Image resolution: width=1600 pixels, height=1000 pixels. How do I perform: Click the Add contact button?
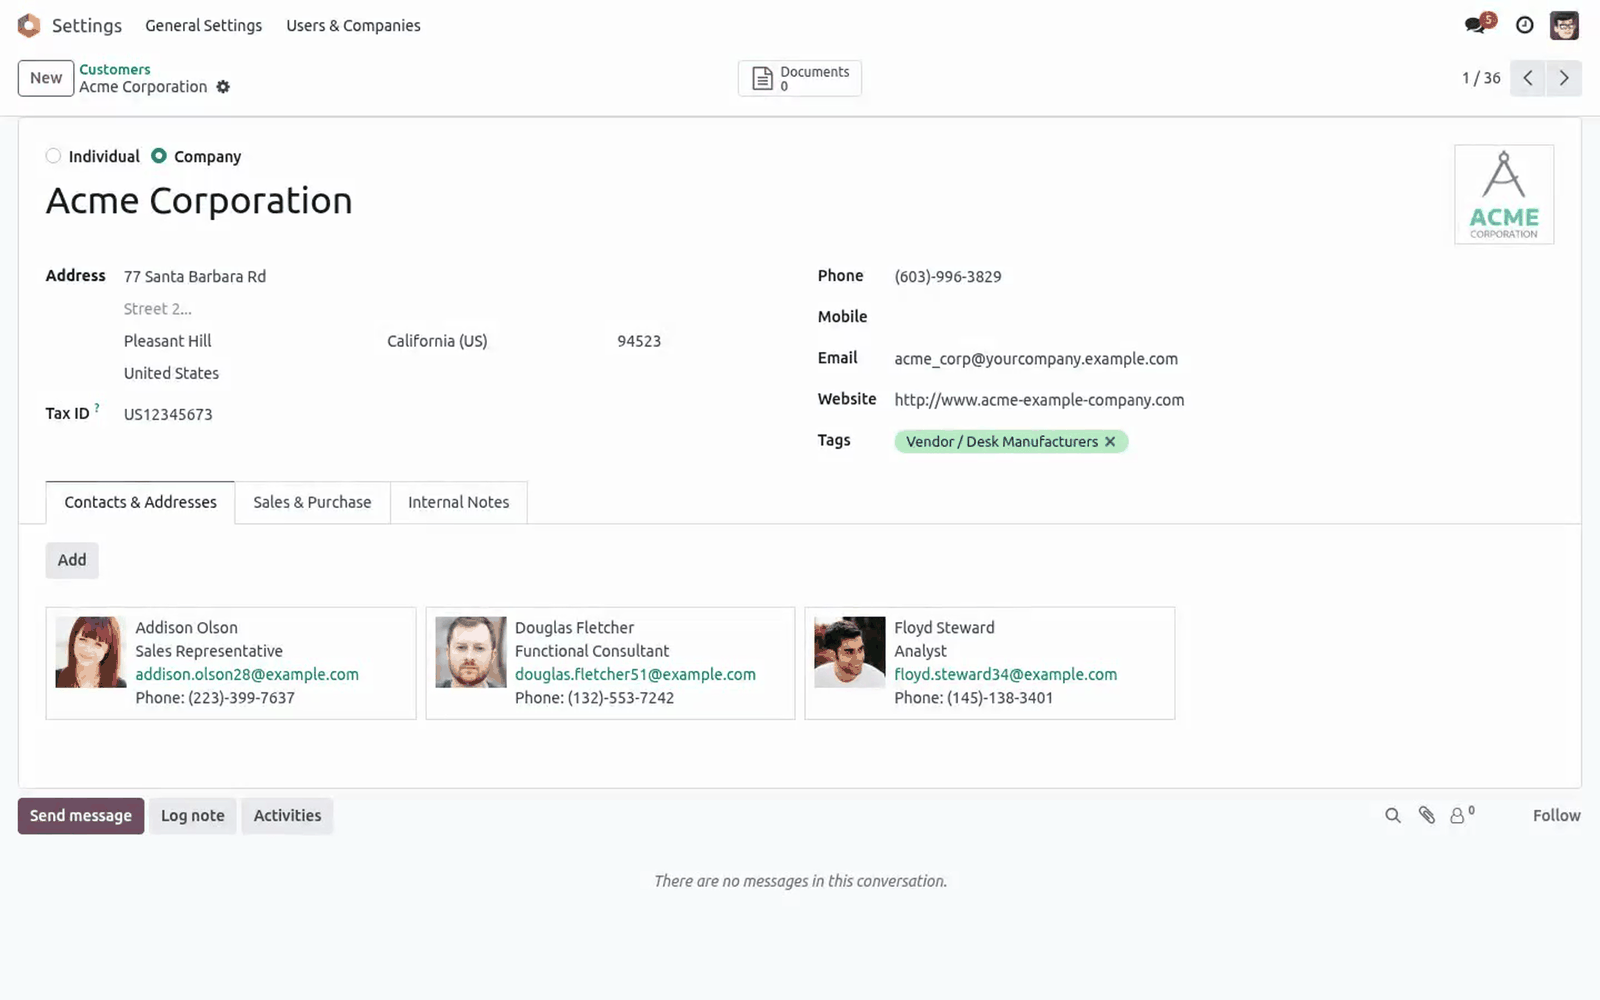(x=72, y=560)
